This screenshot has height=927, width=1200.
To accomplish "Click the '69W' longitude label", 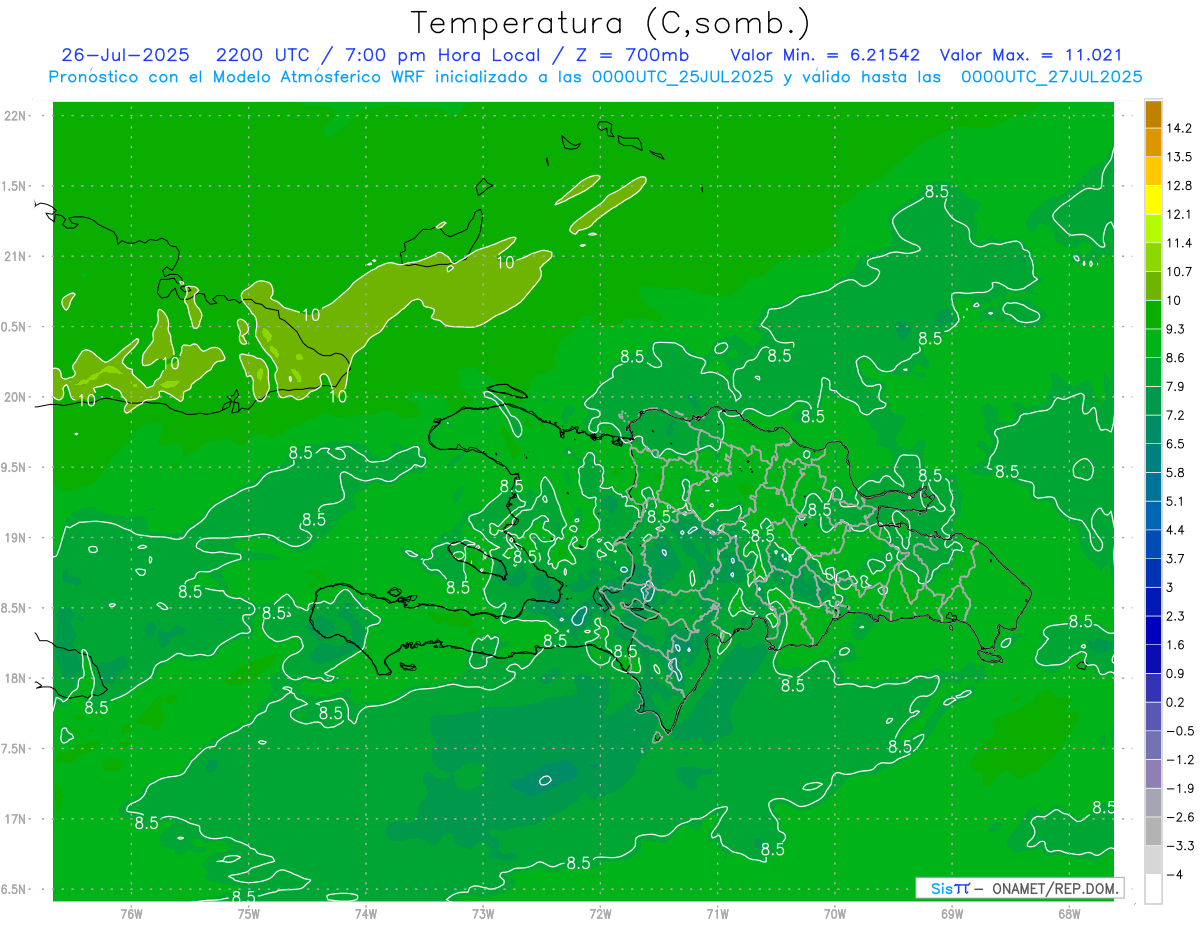I will coord(952,913).
